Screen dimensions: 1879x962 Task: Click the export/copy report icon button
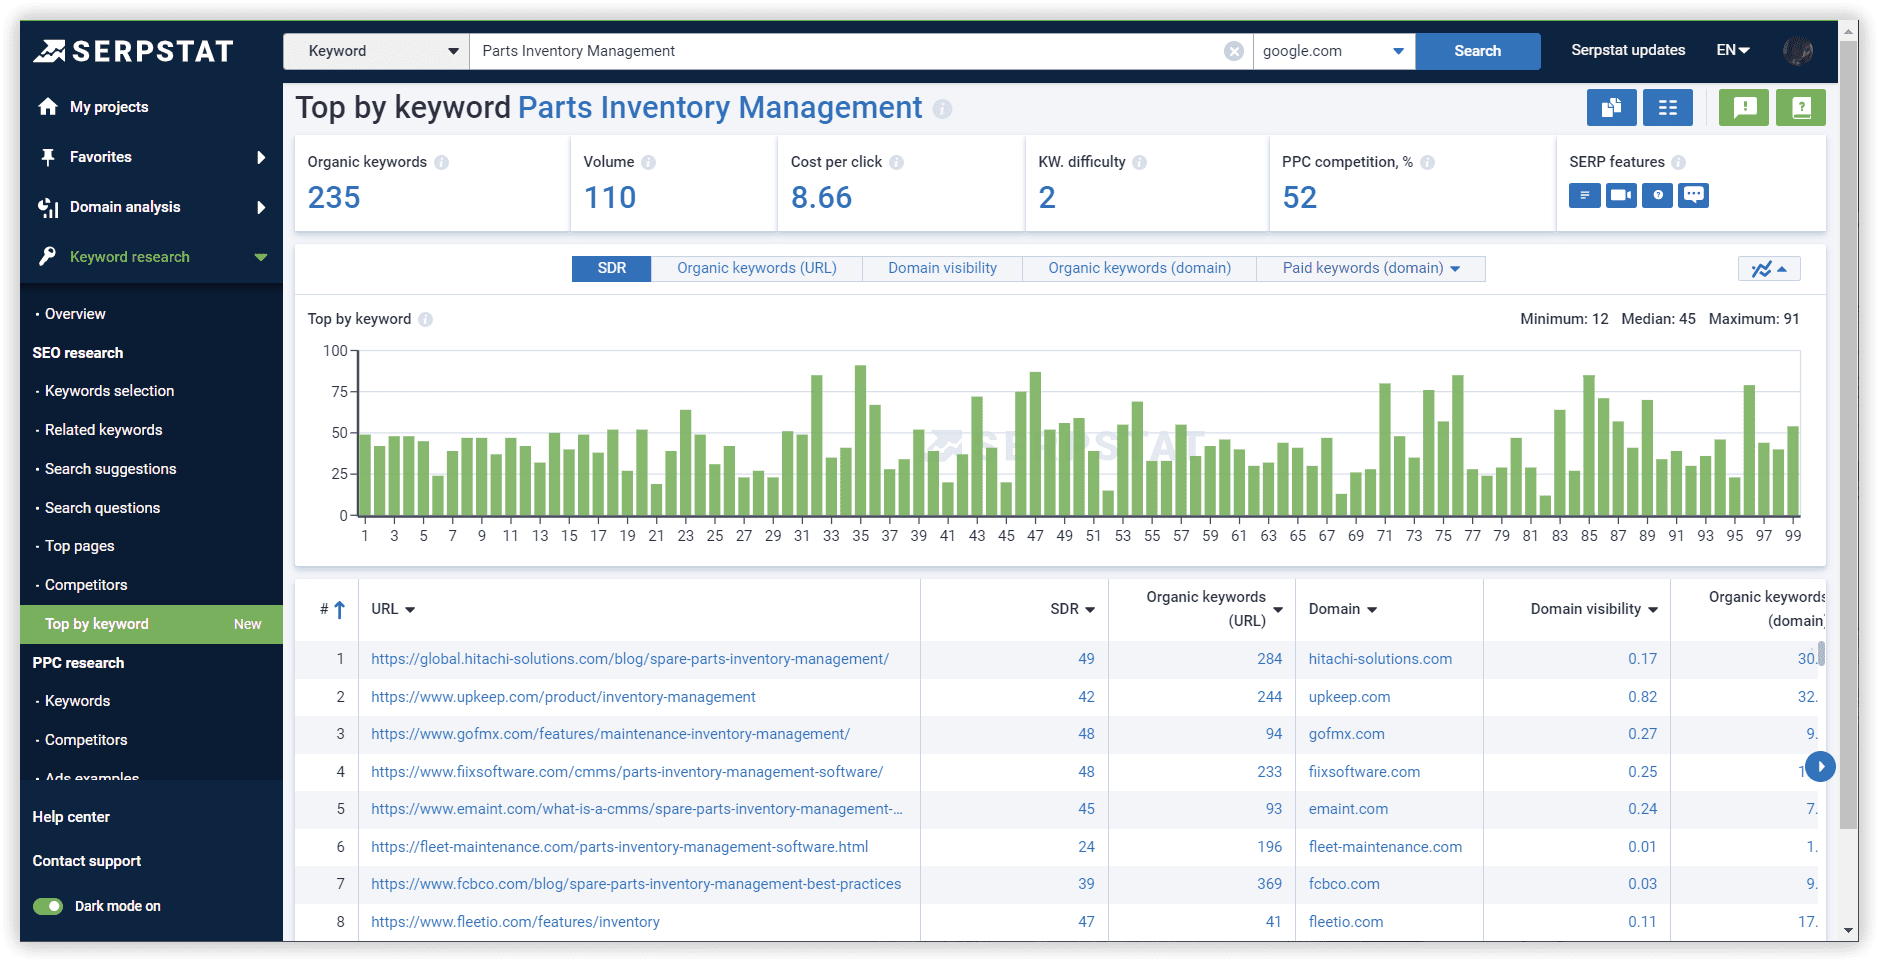(1611, 108)
